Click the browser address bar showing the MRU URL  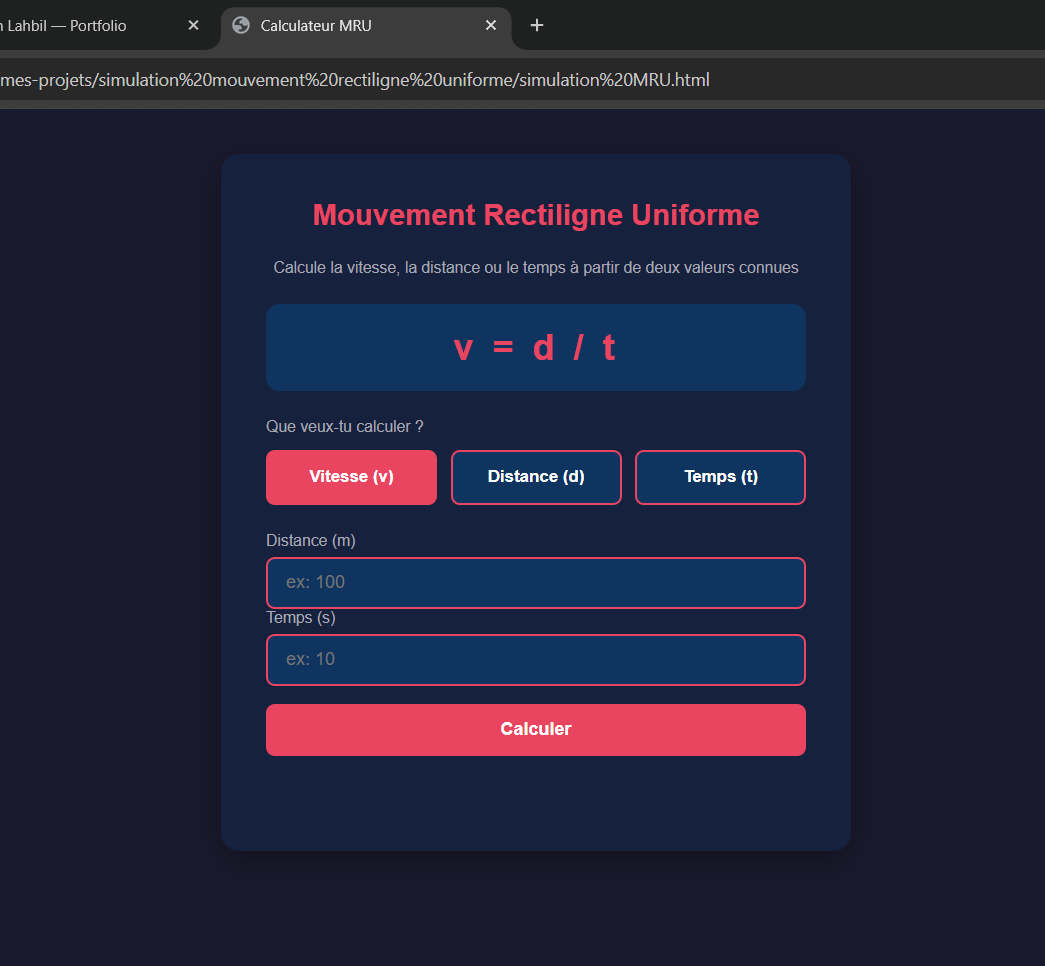tap(400, 79)
